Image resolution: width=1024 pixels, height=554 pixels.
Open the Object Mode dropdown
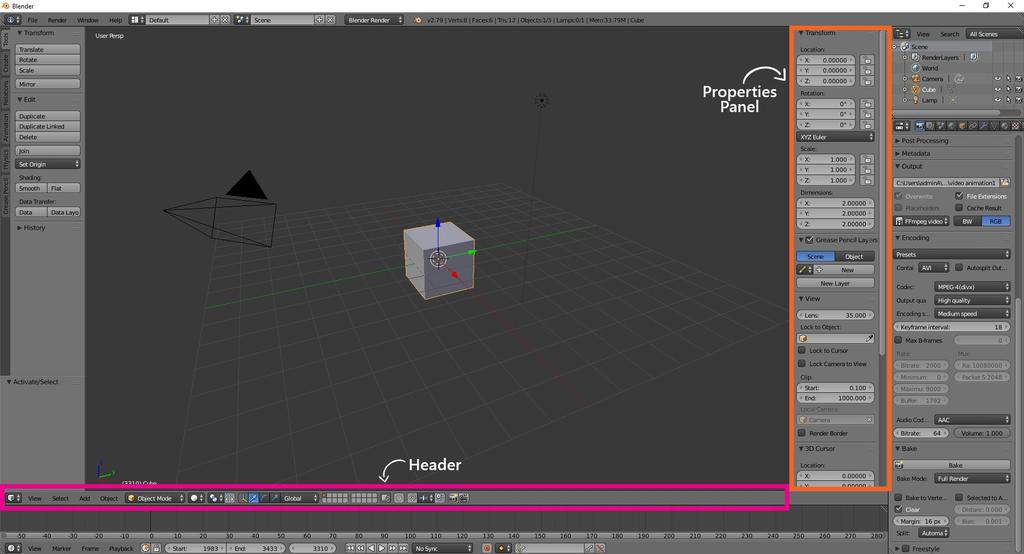(x=155, y=498)
